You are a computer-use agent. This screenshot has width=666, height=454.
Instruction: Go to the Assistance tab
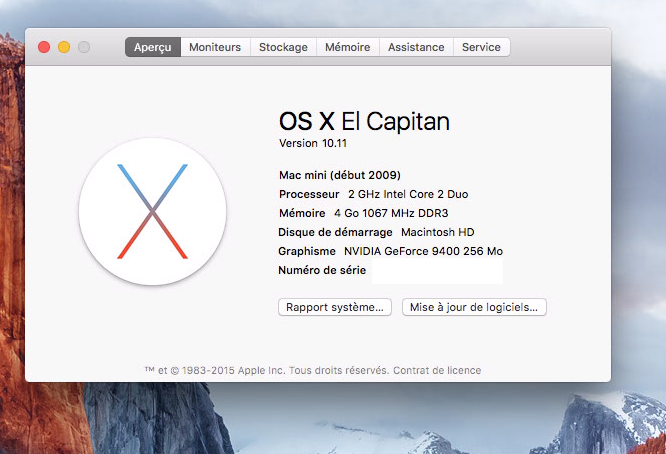pyautogui.click(x=416, y=47)
